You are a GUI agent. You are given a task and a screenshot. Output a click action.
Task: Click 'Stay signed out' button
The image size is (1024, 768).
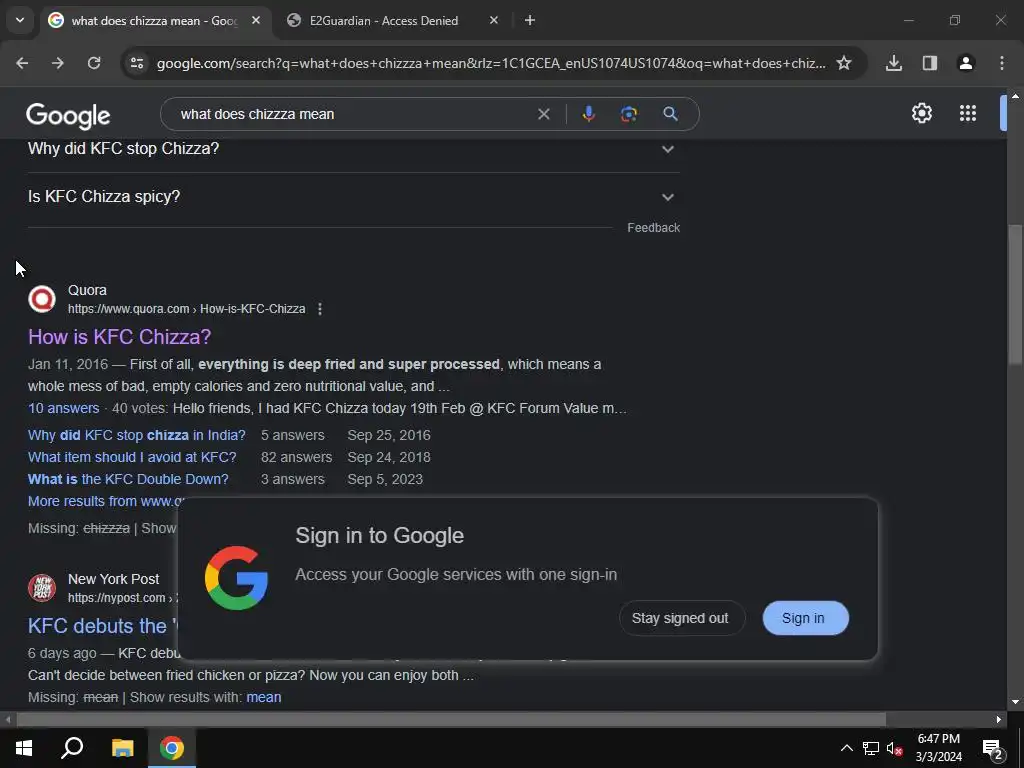[x=681, y=618]
